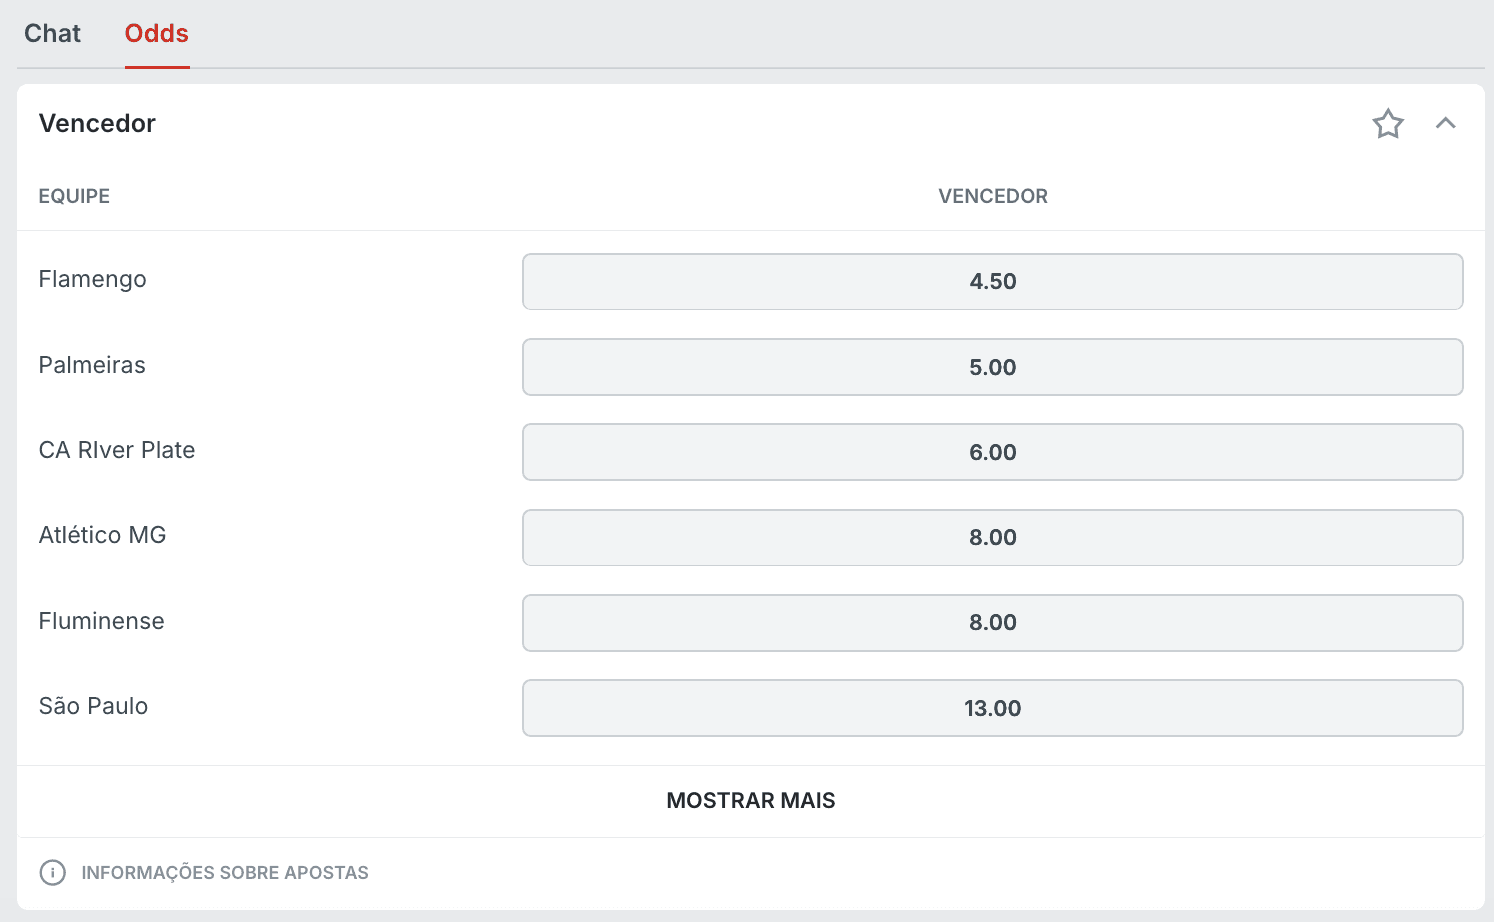Click the VENCEDOR column header
Viewport: 1494px width, 922px height.
pyautogui.click(x=992, y=196)
